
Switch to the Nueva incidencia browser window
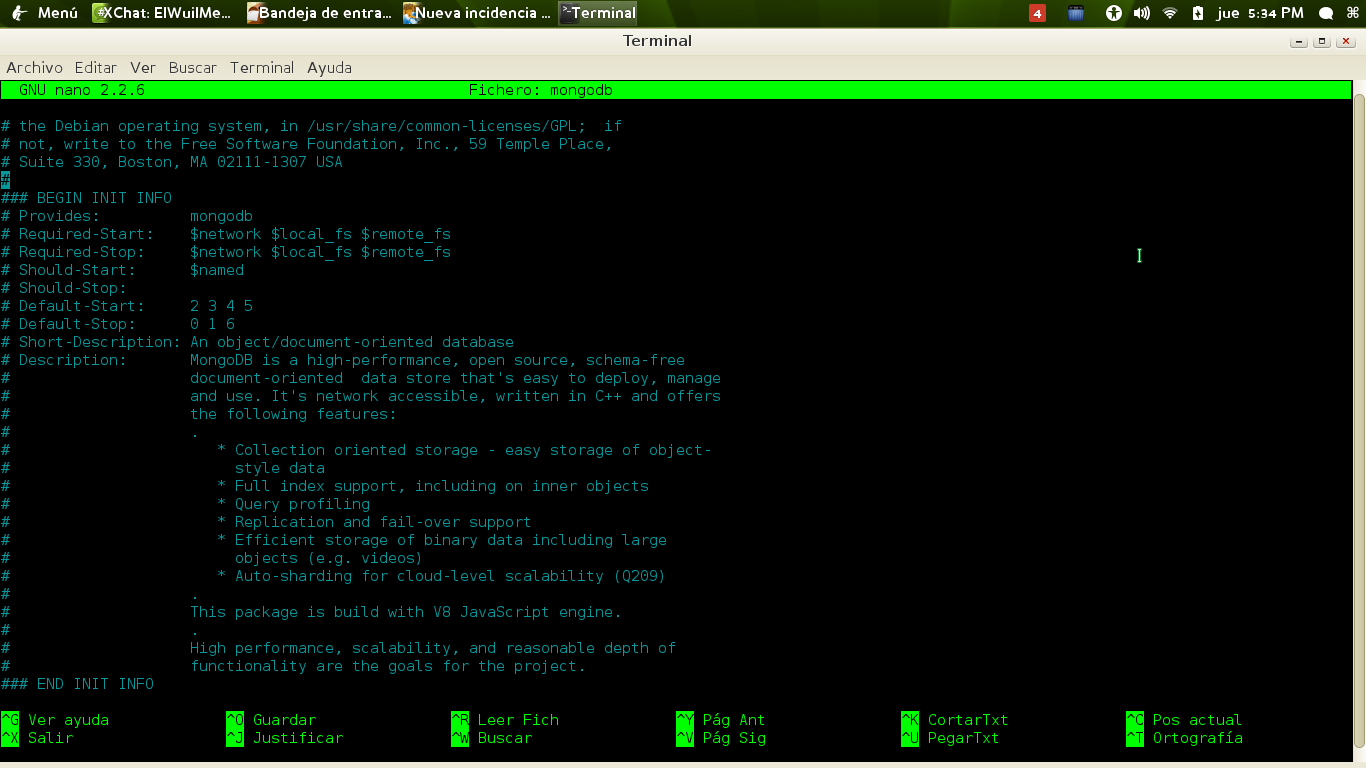(477, 13)
